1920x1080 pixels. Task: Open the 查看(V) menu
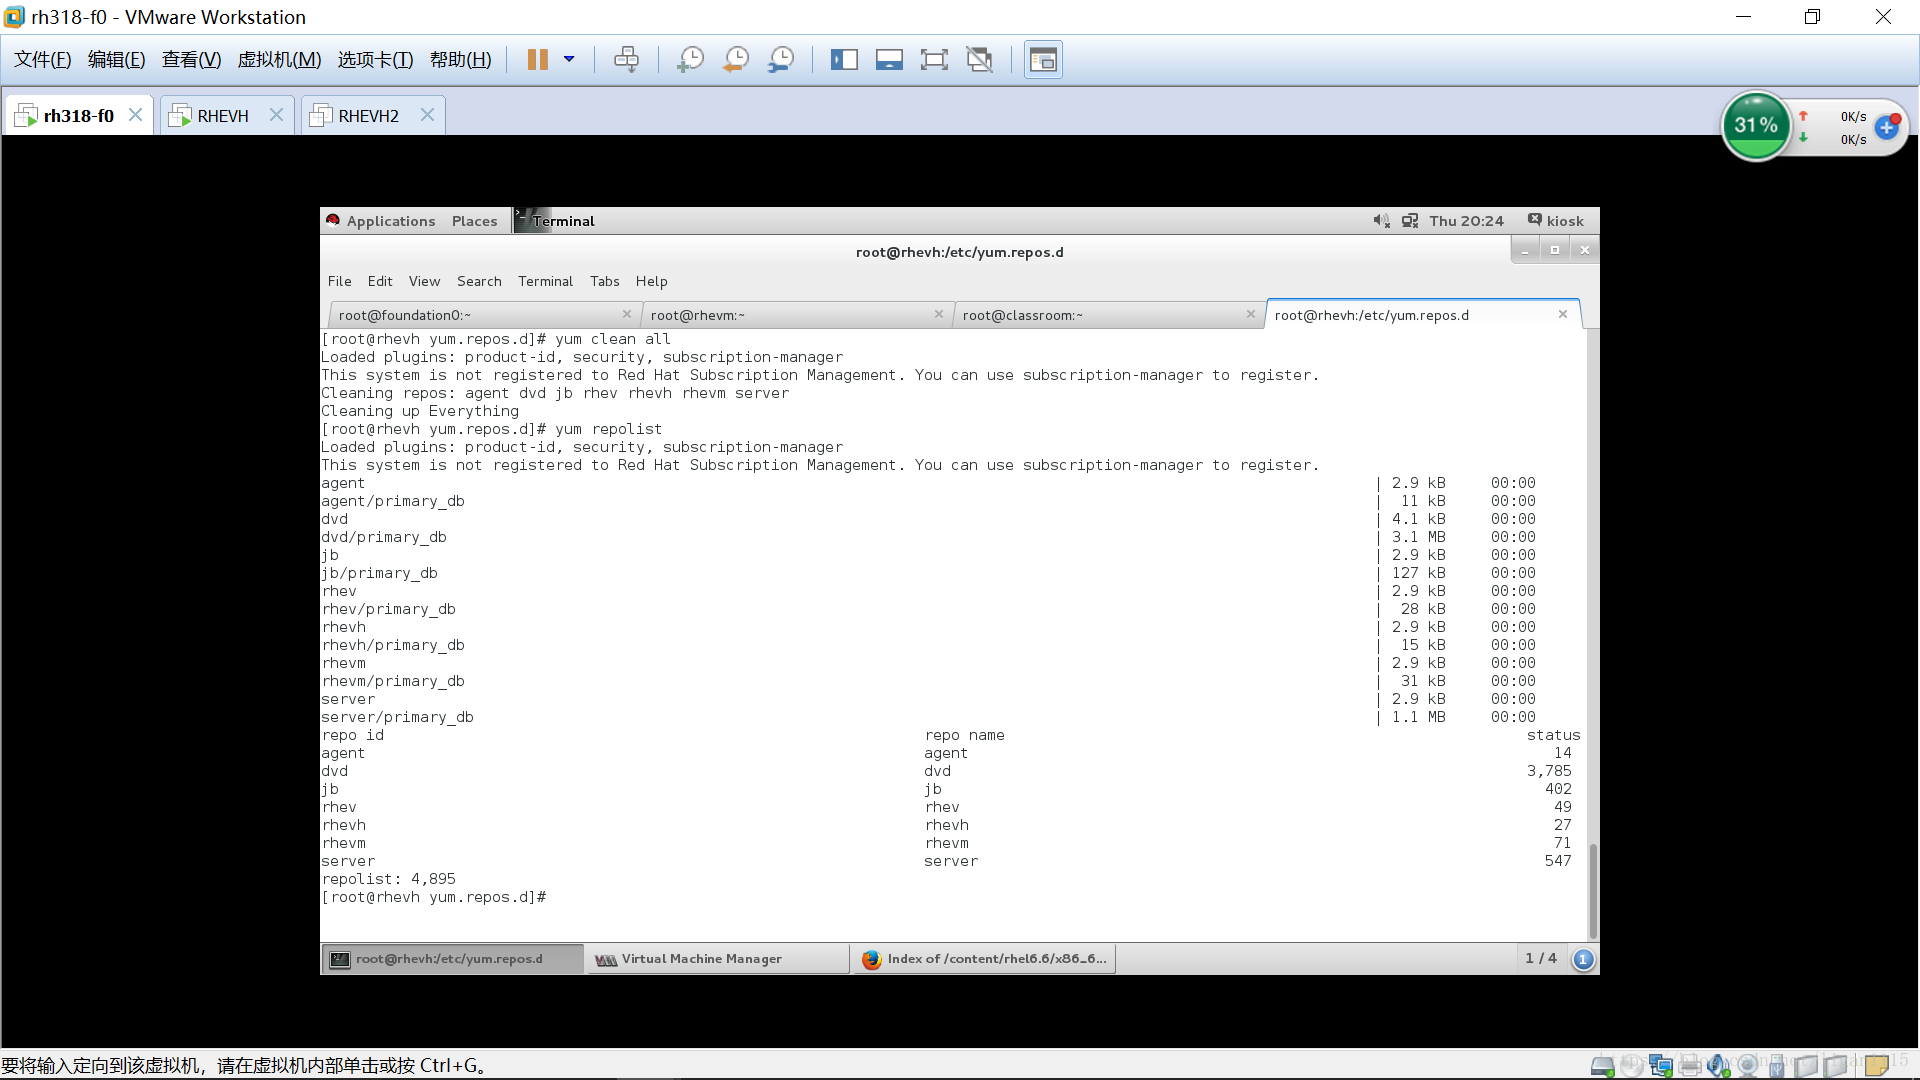pos(192,60)
